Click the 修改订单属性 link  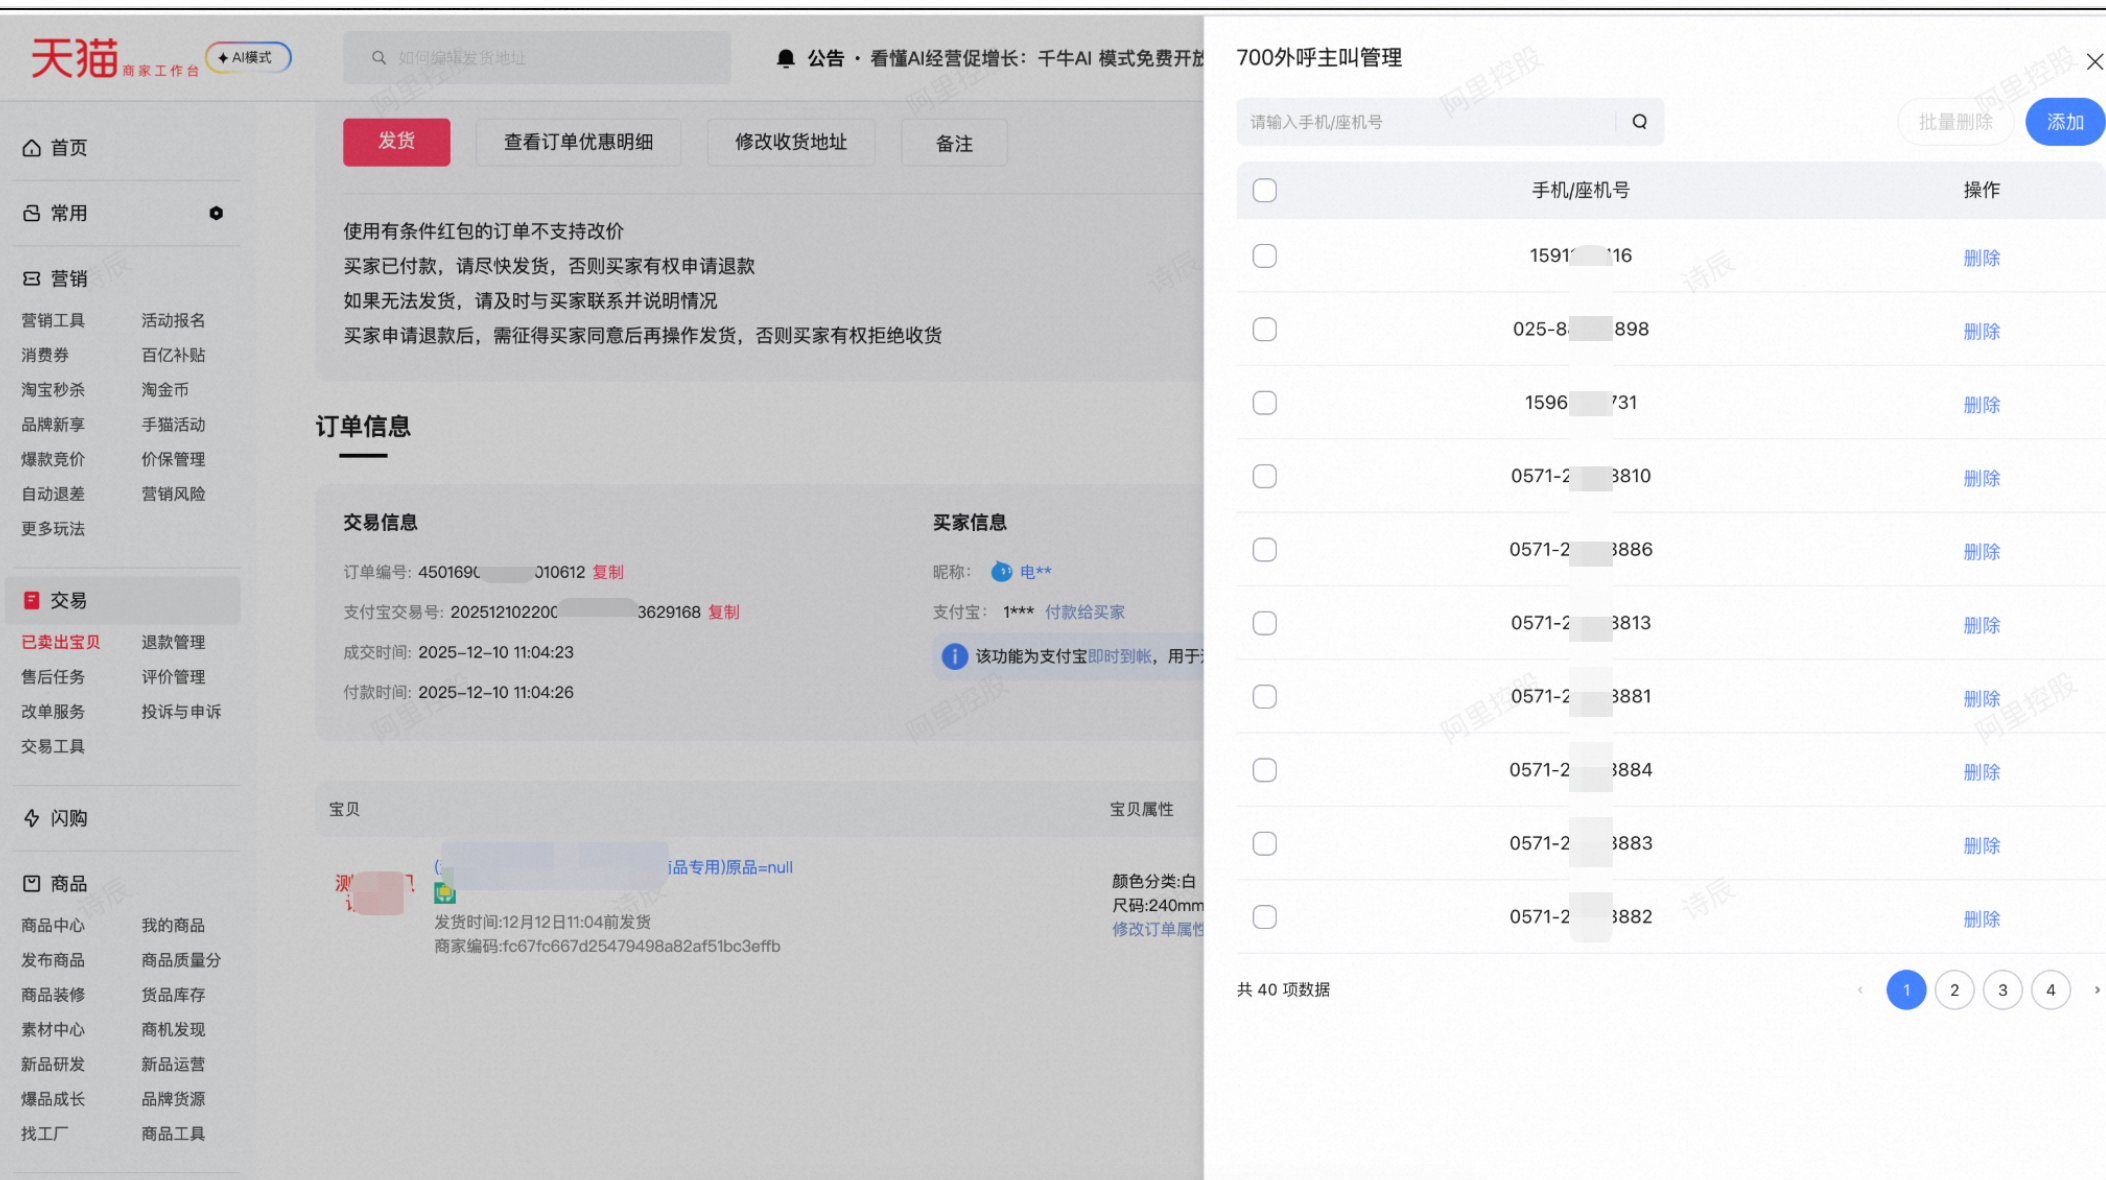(1158, 930)
